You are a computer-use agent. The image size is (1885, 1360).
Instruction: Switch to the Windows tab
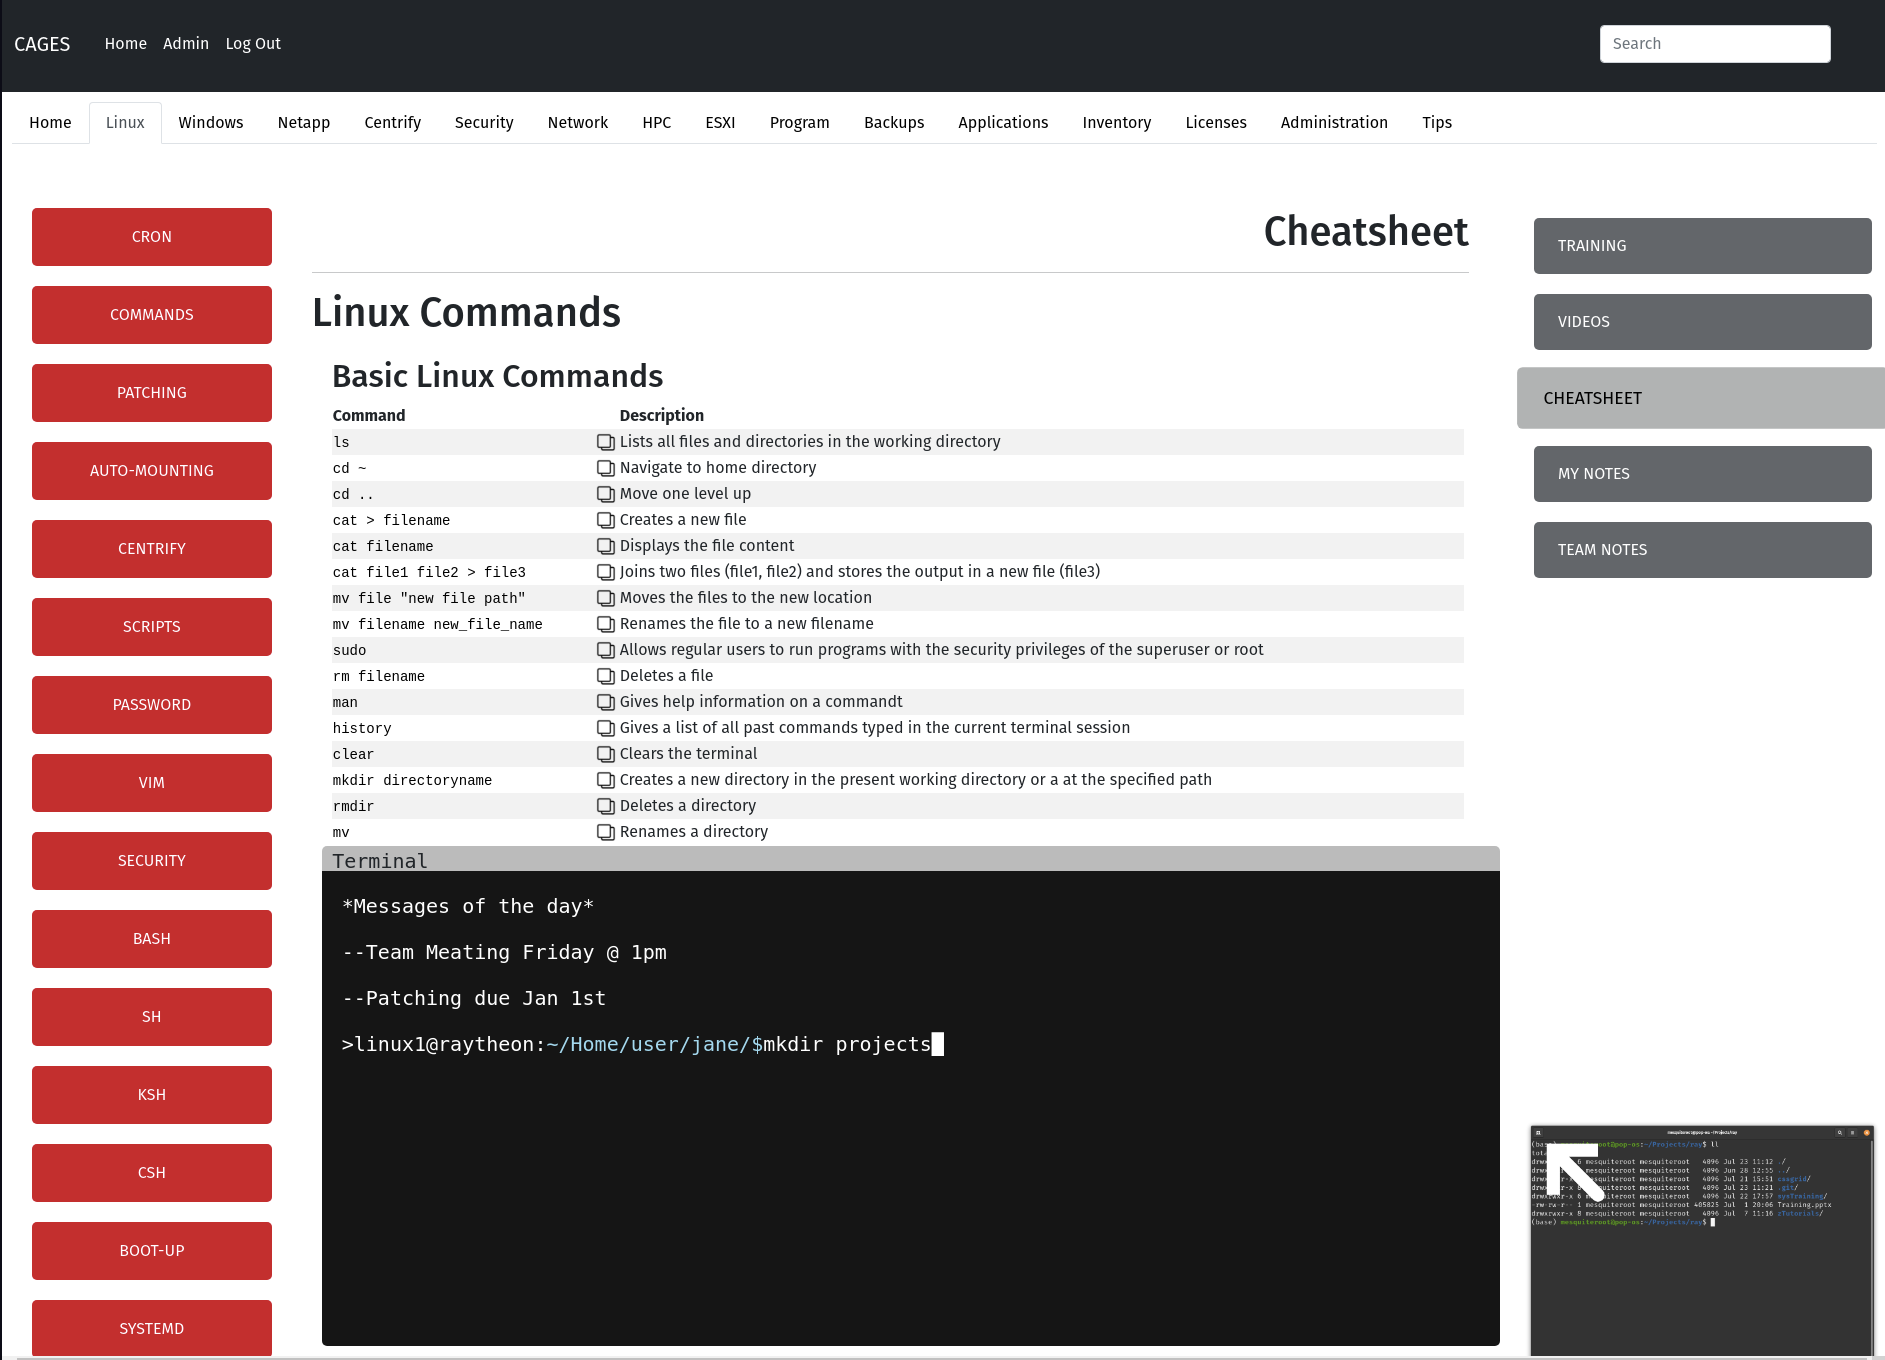(x=211, y=123)
